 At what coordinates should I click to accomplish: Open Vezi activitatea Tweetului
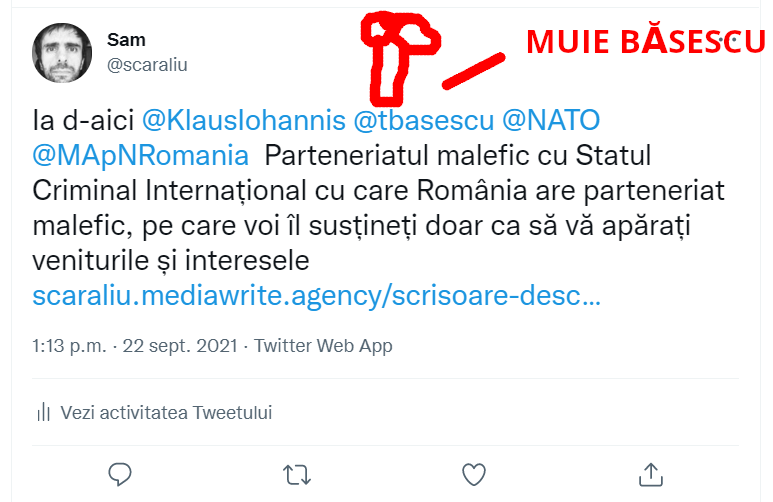(x=166, y=413)
